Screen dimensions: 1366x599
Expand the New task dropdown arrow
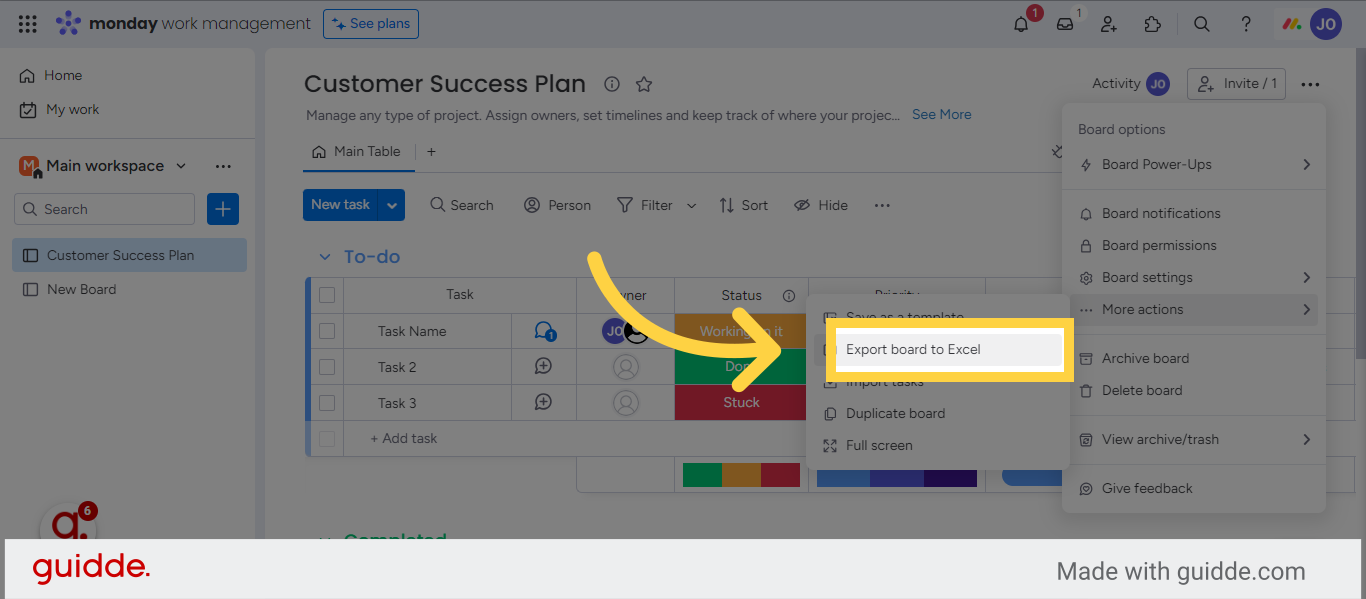click(392, 205)
